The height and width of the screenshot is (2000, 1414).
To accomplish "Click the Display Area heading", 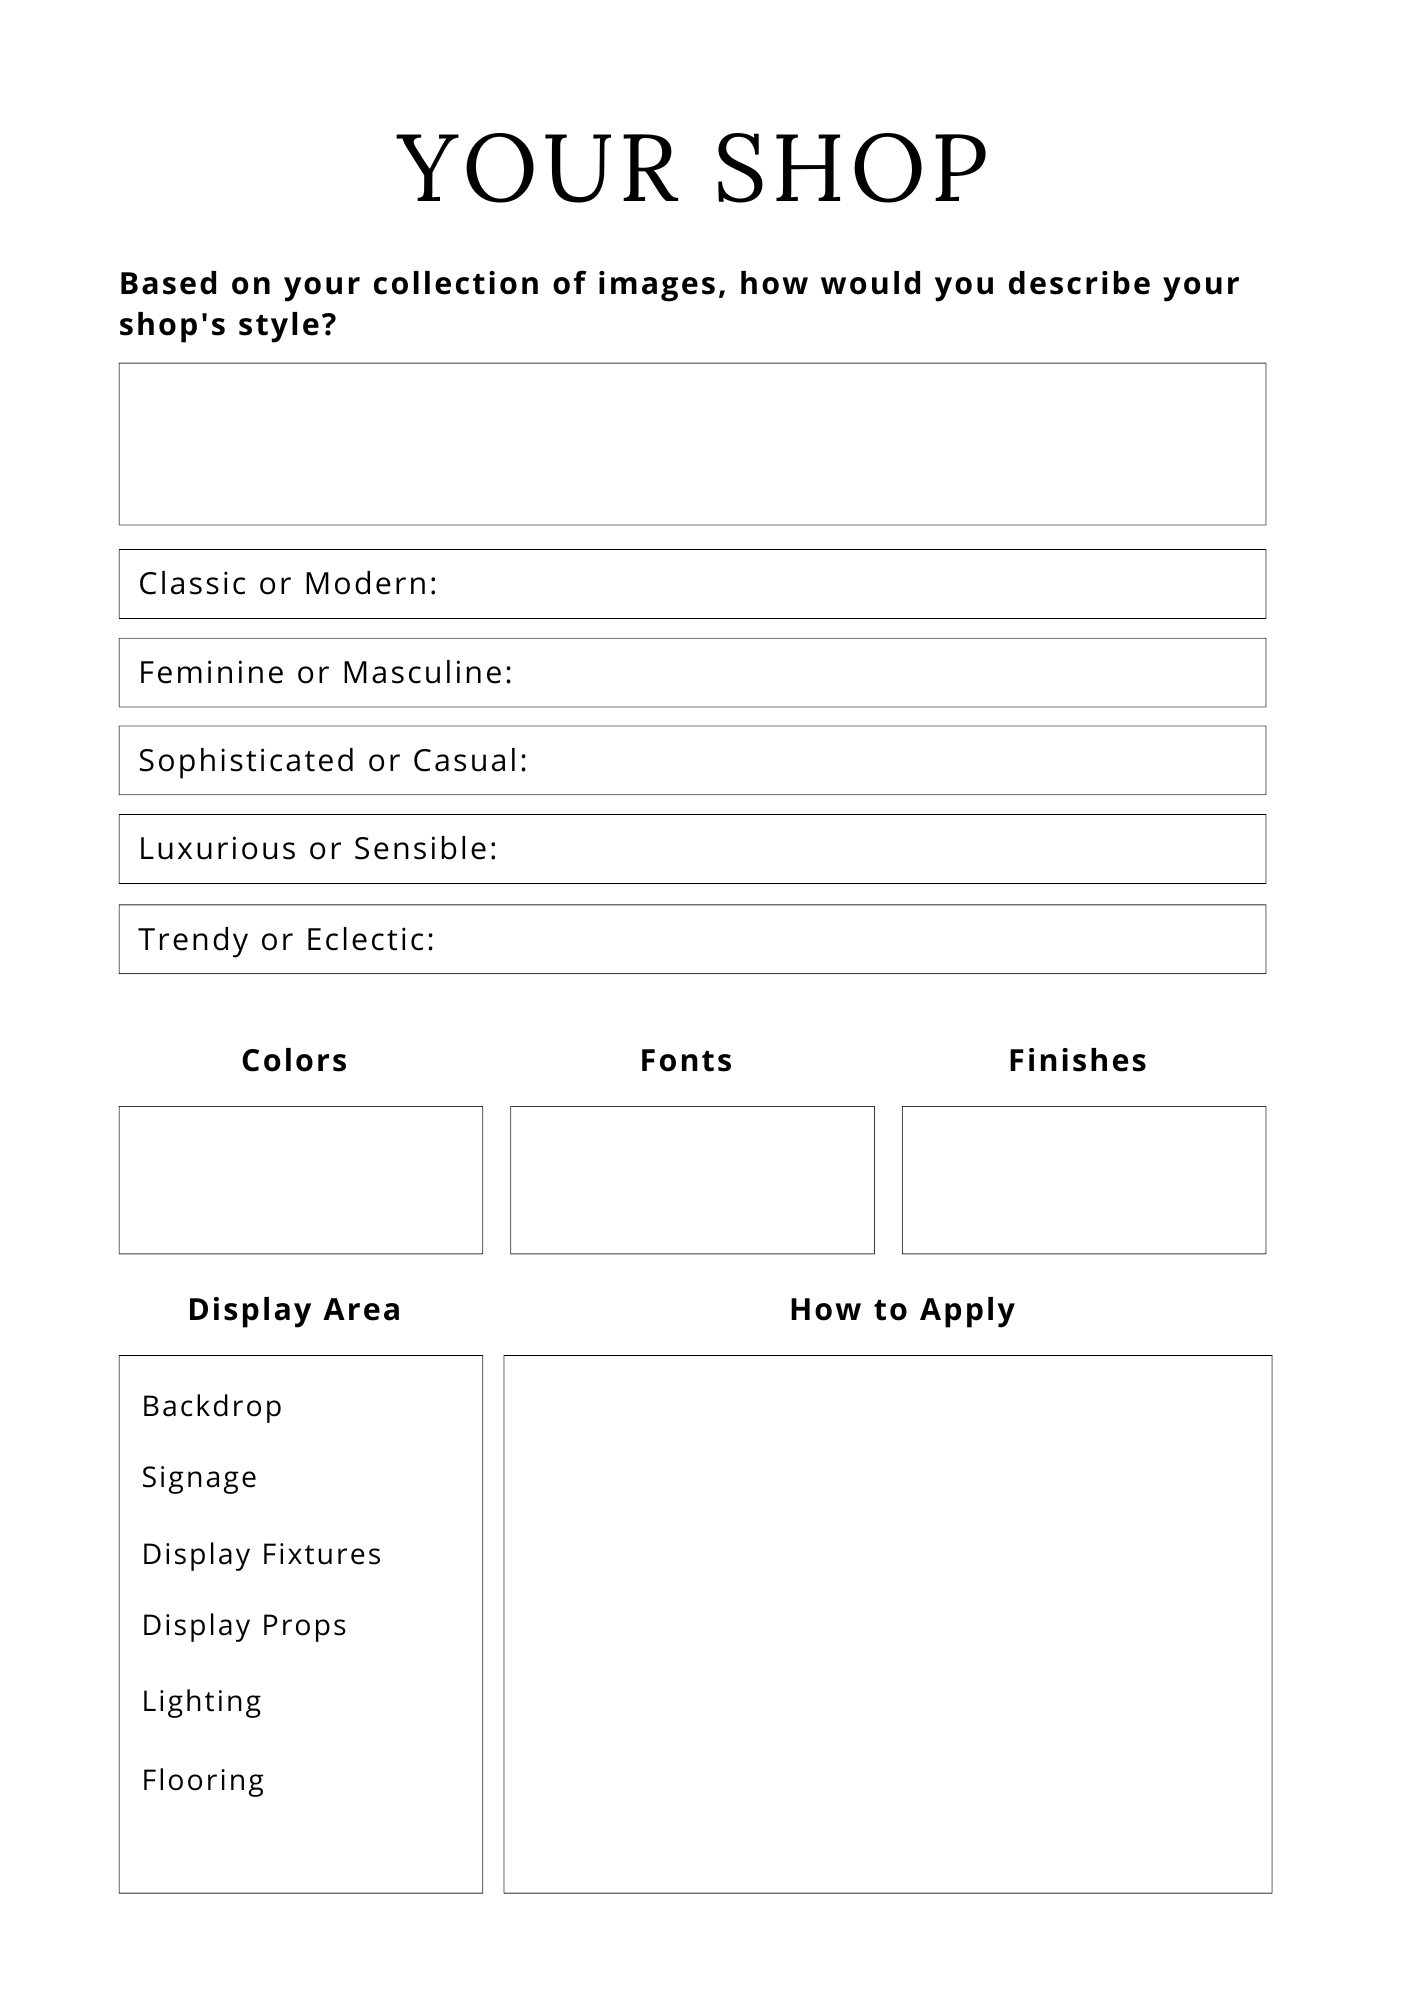I will click(x=294, y=1310).
